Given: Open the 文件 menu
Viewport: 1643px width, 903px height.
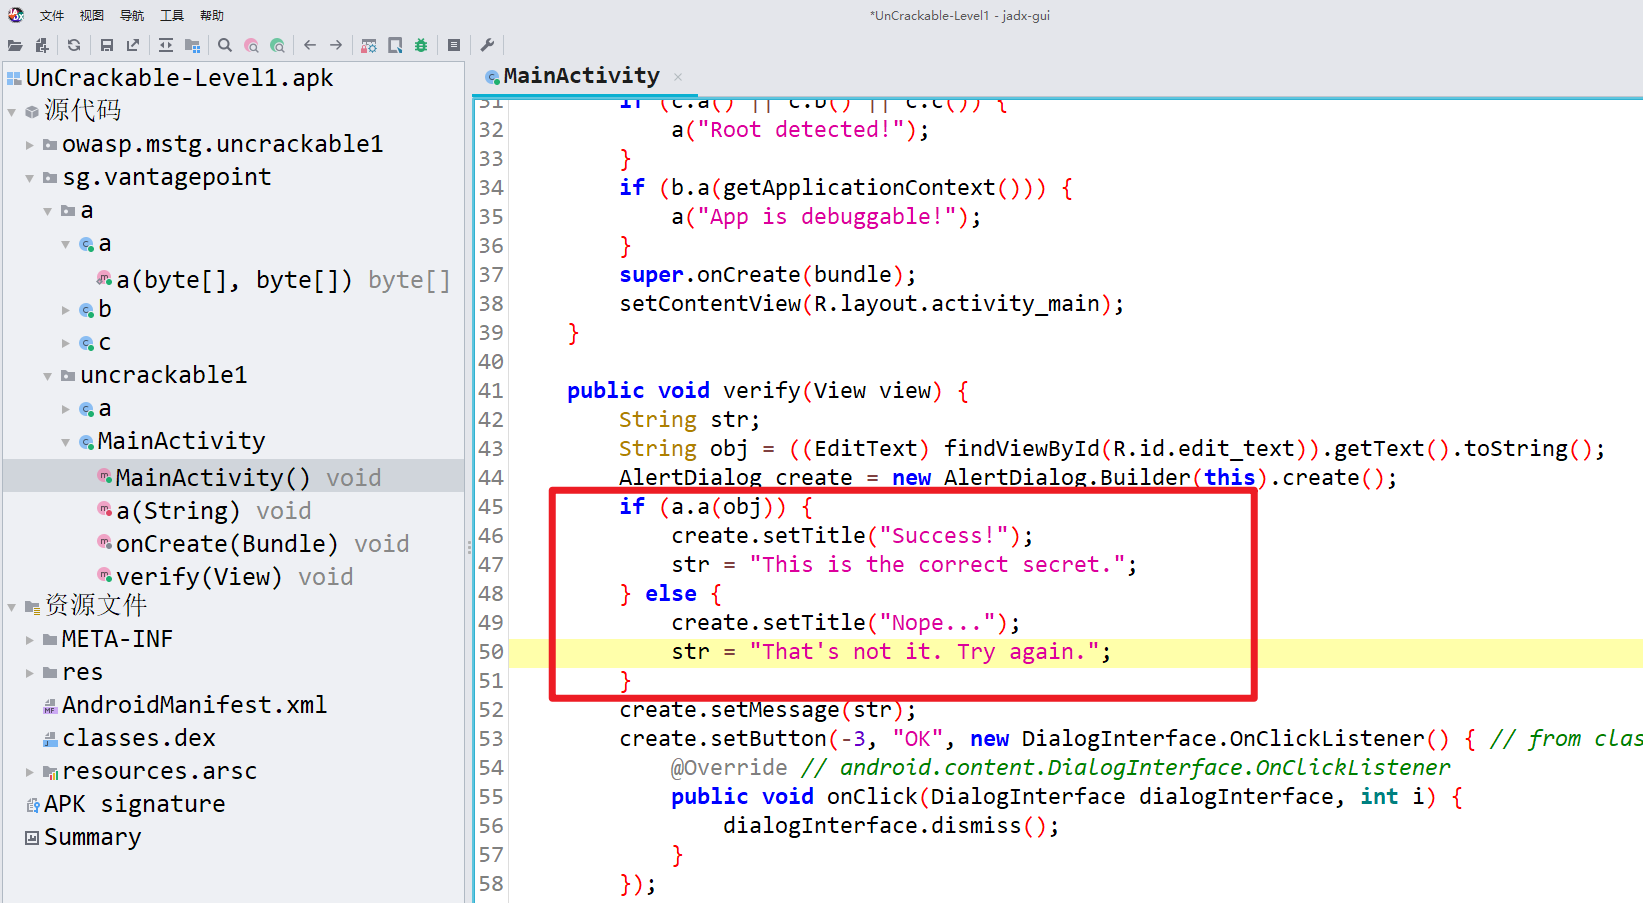Looking at the screenshot, I should point(52,15).
